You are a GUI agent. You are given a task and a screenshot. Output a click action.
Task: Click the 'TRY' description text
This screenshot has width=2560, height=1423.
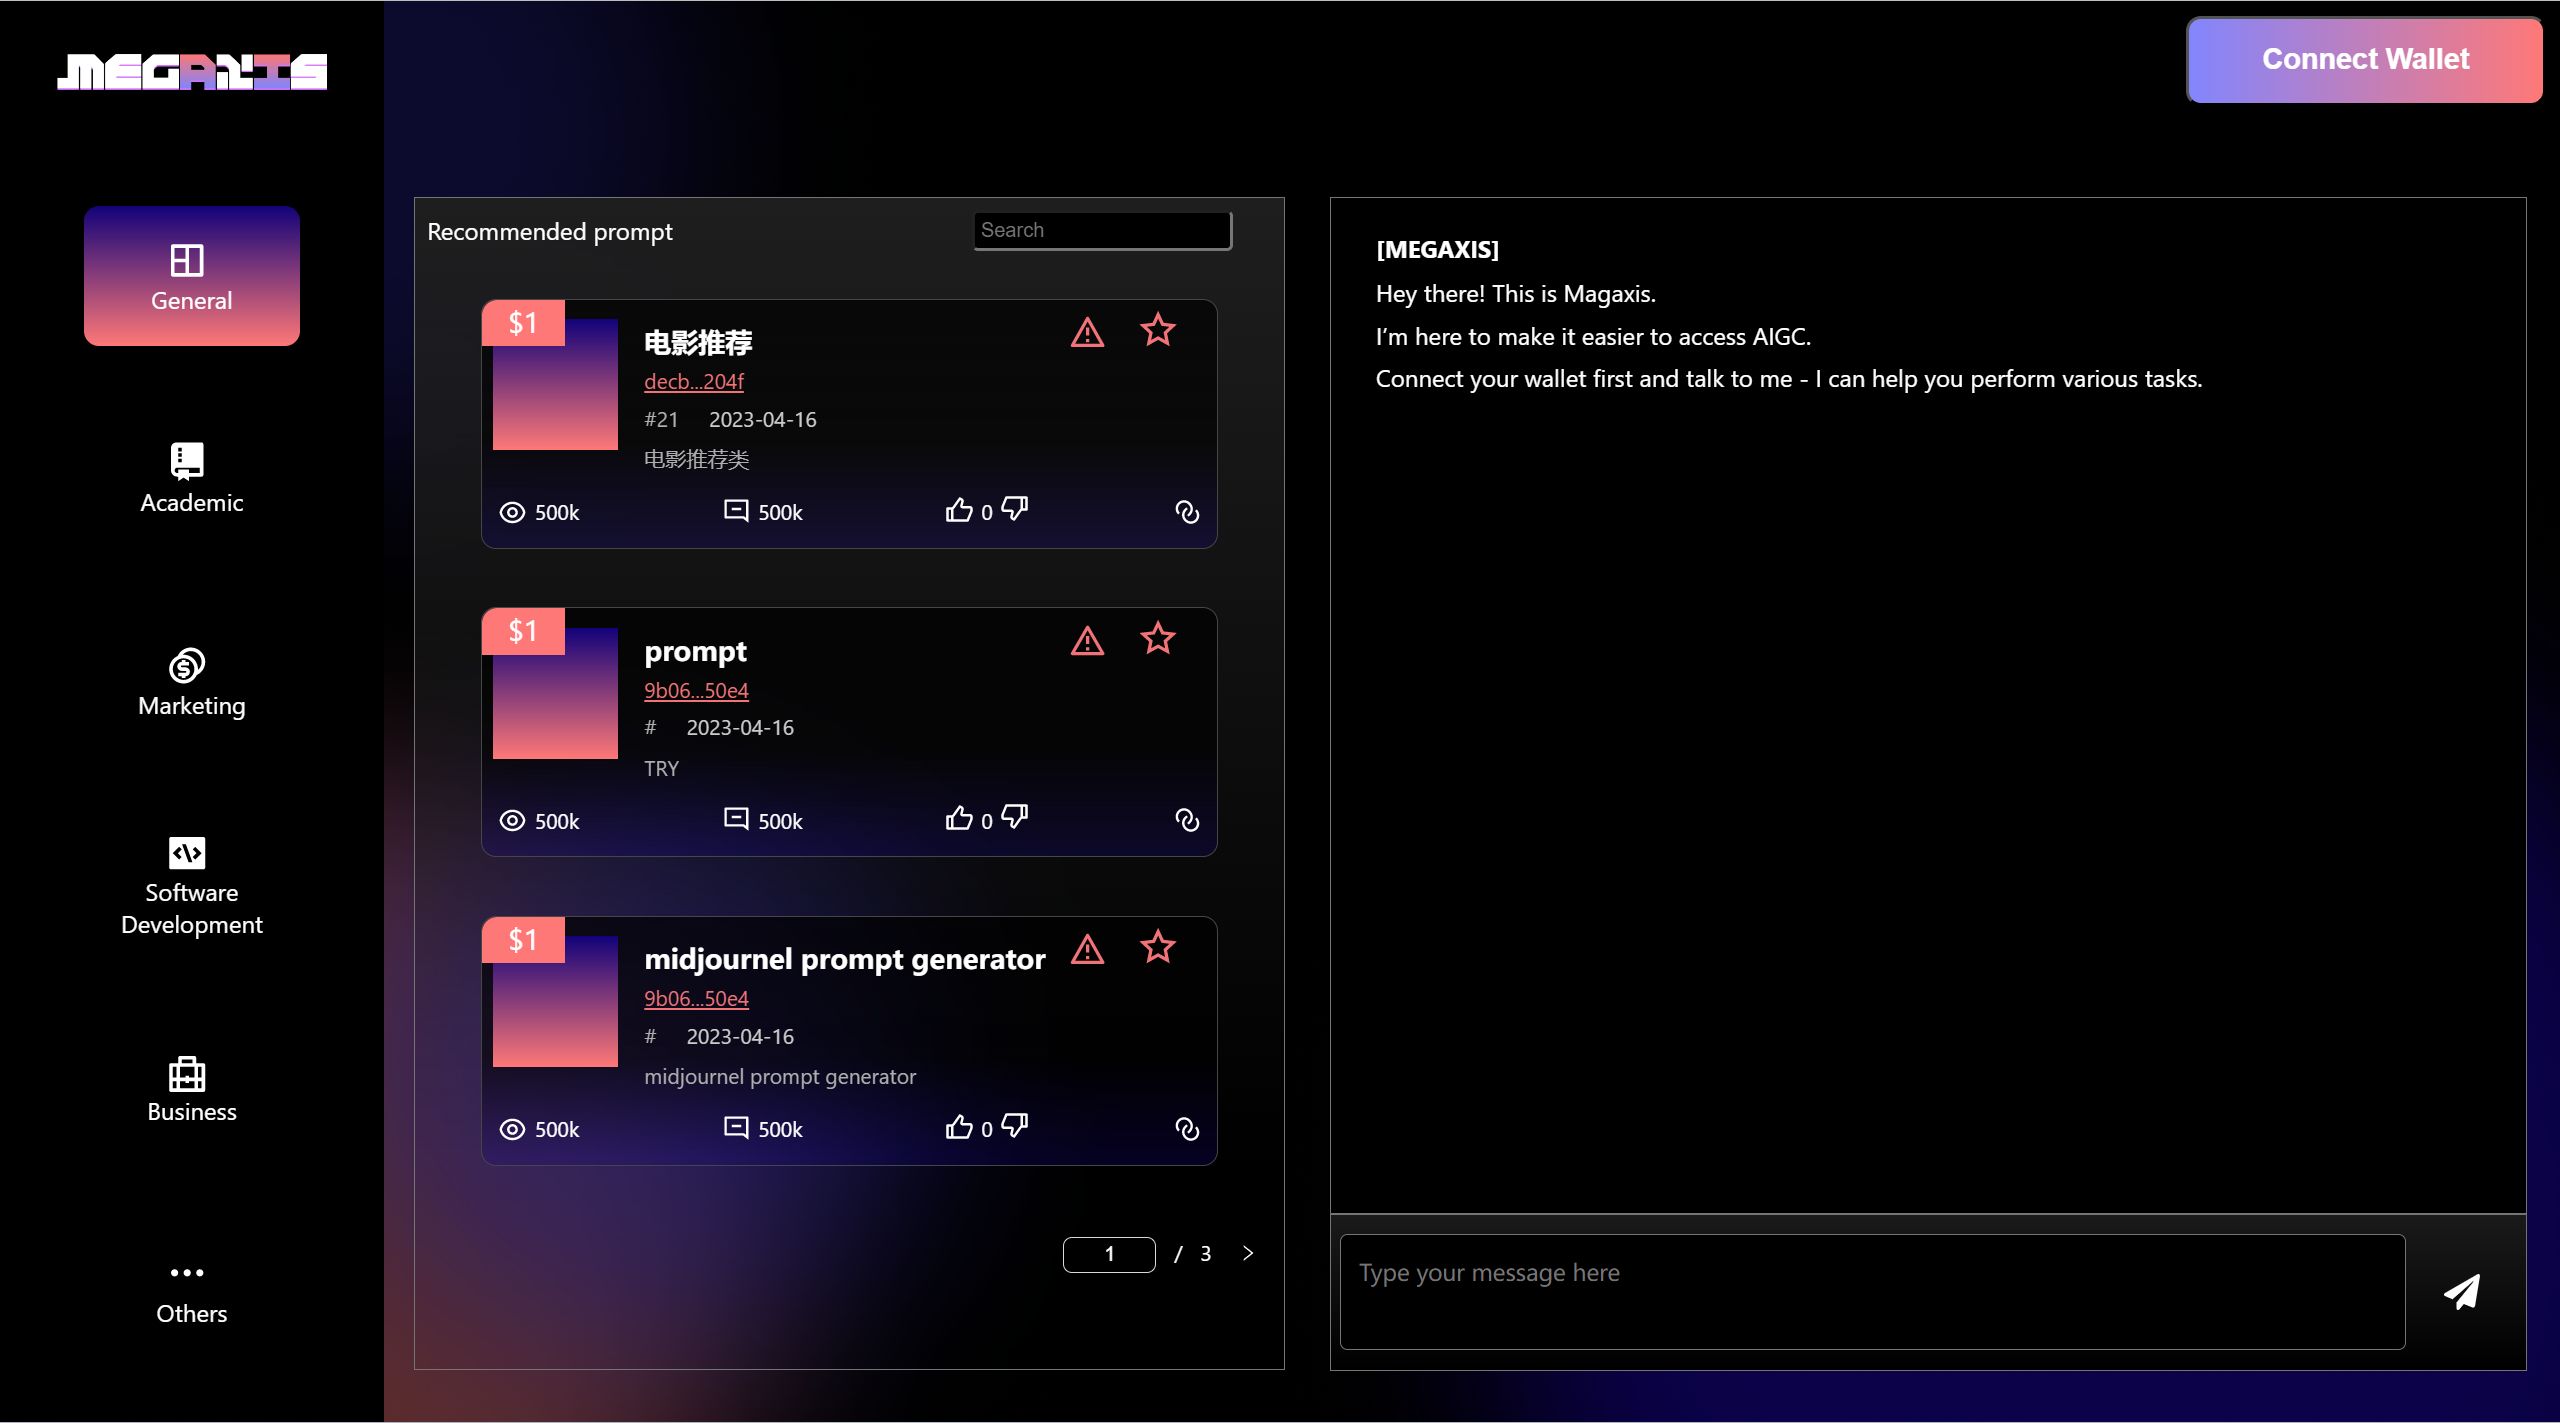coord(661,768)
